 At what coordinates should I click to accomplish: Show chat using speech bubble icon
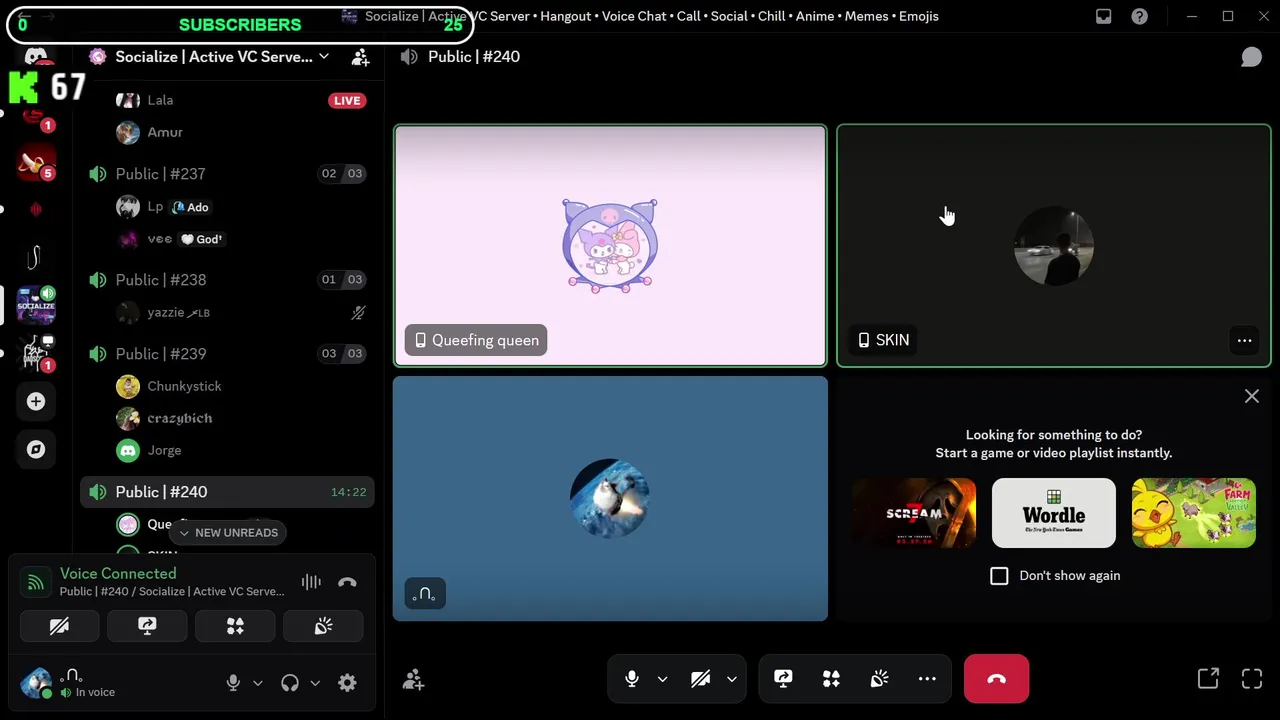[x=1251, y=57]
